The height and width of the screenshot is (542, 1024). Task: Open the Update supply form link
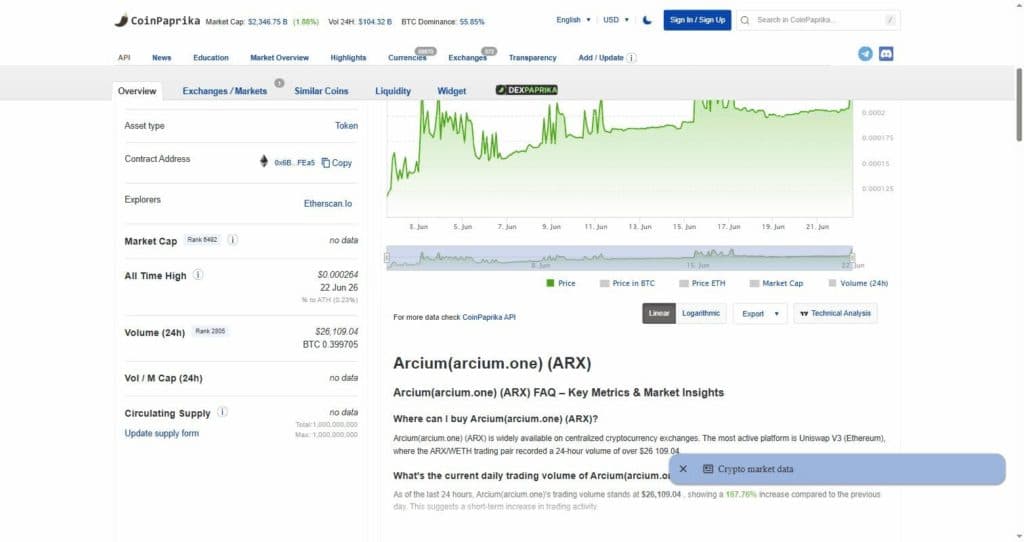[162, 433]
